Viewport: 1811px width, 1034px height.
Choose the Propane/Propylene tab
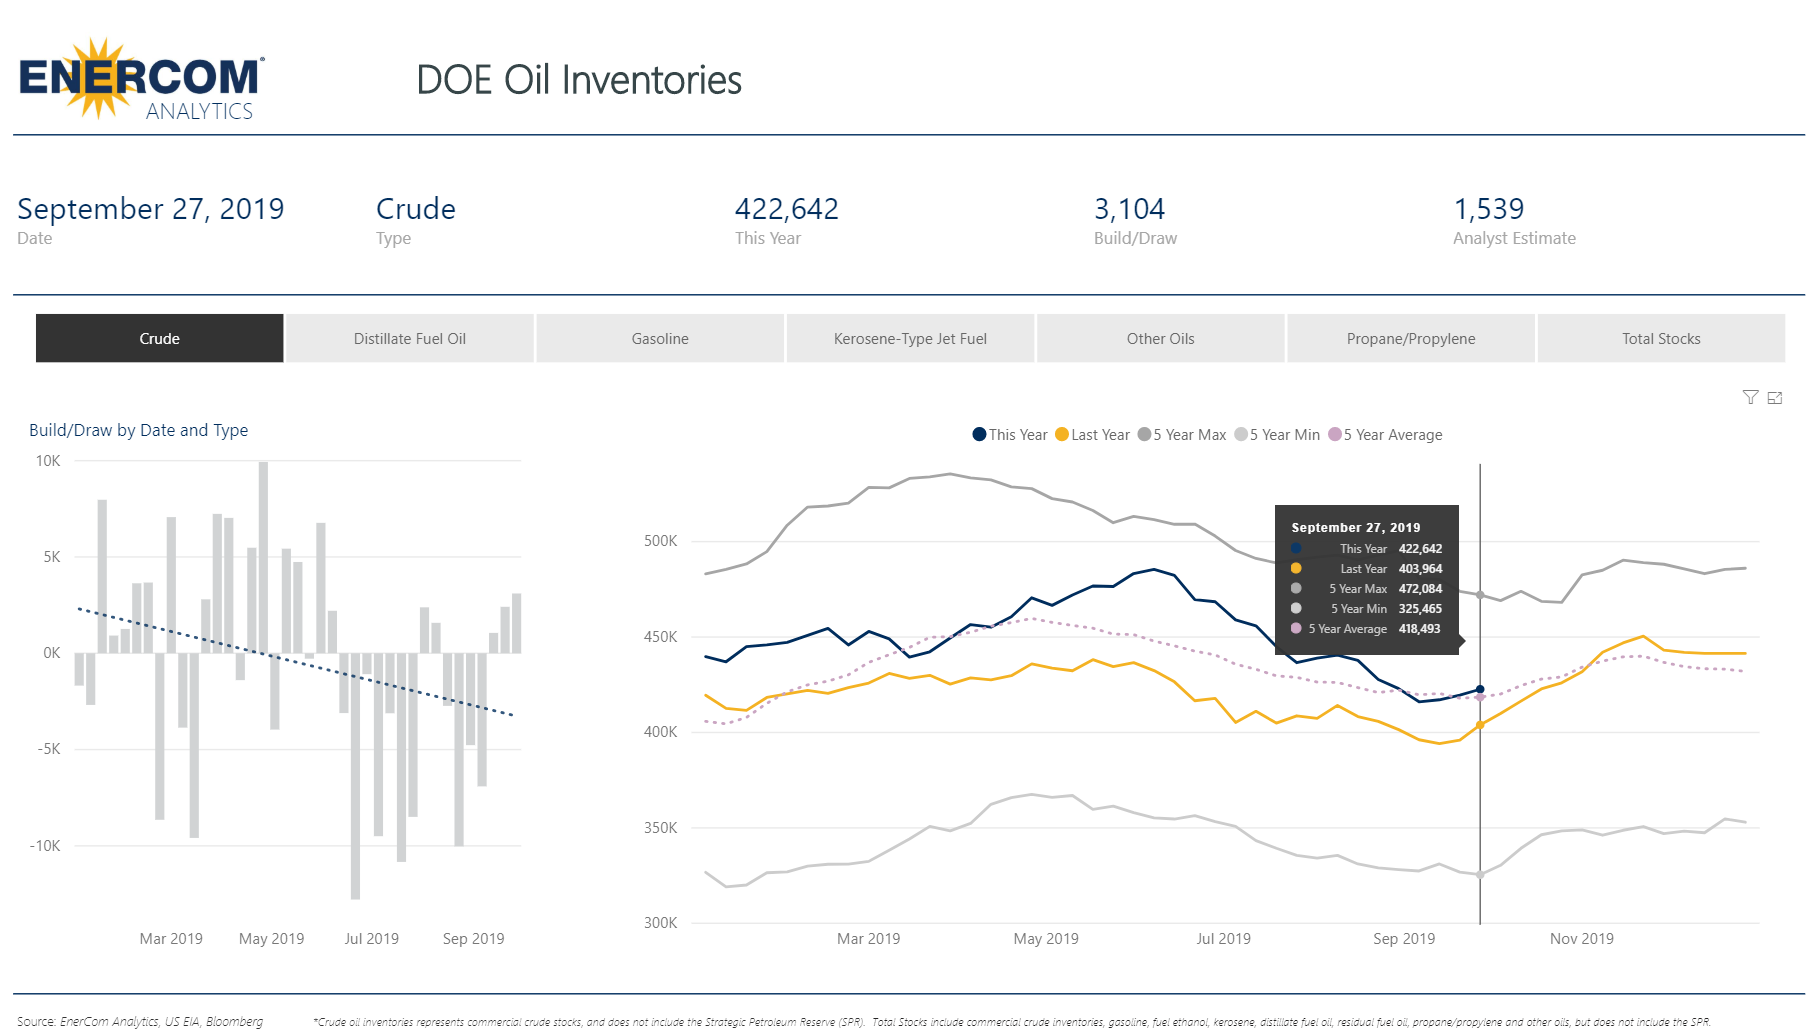point(1411,339)
